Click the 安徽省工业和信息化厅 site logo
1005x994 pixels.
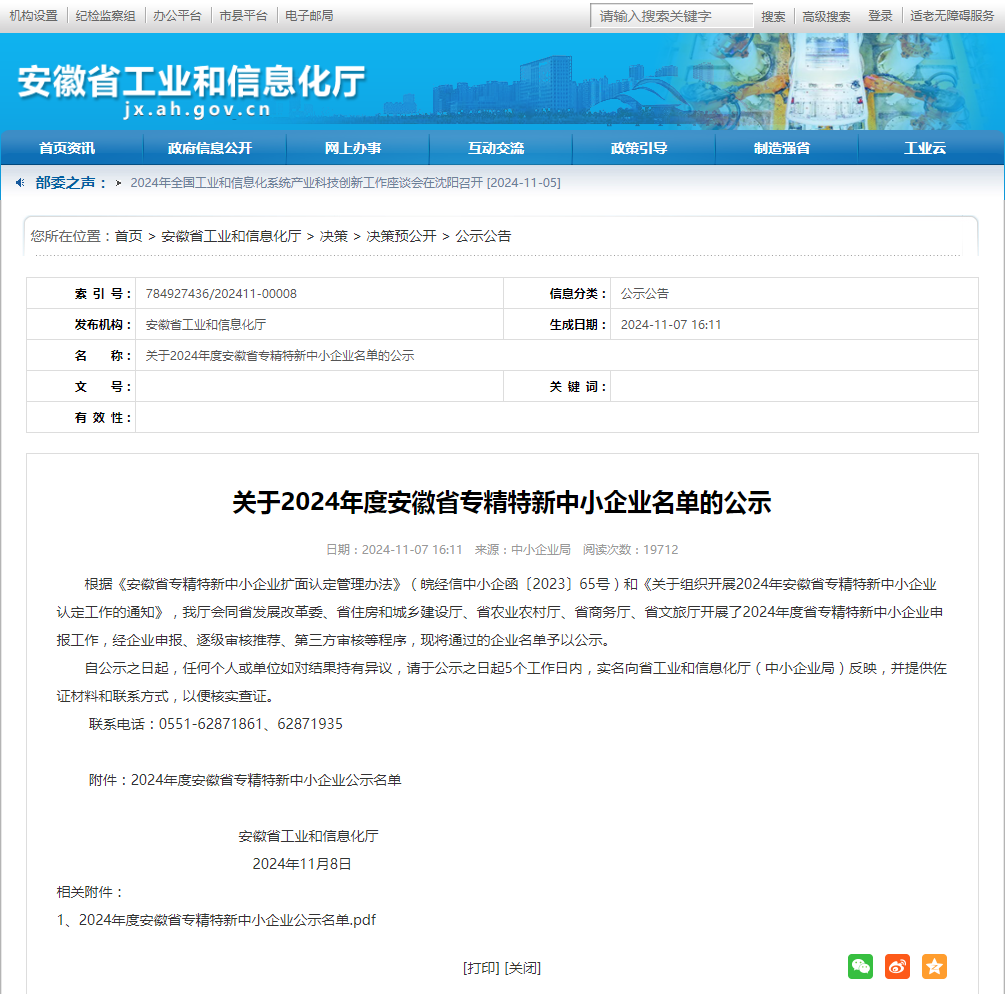click(x=191, y=90)
